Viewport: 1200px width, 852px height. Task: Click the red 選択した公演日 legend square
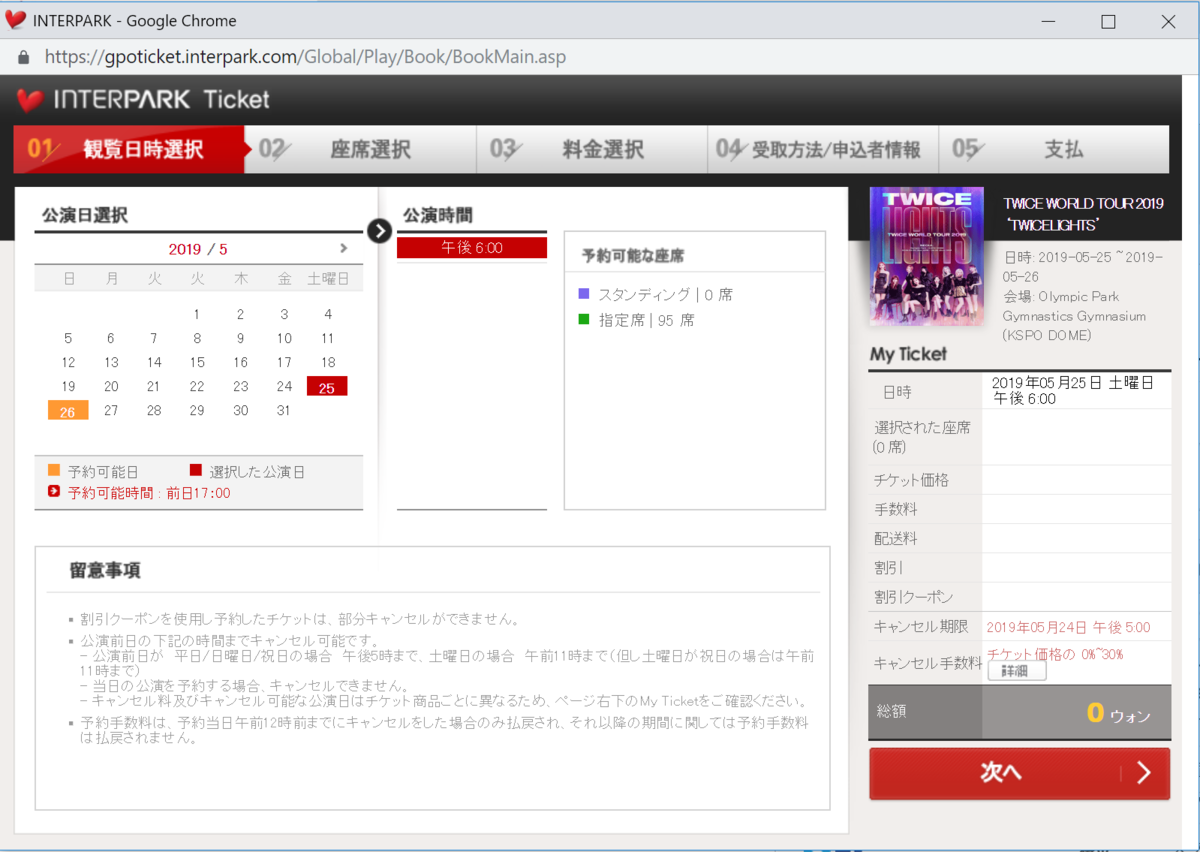[196, 470]
